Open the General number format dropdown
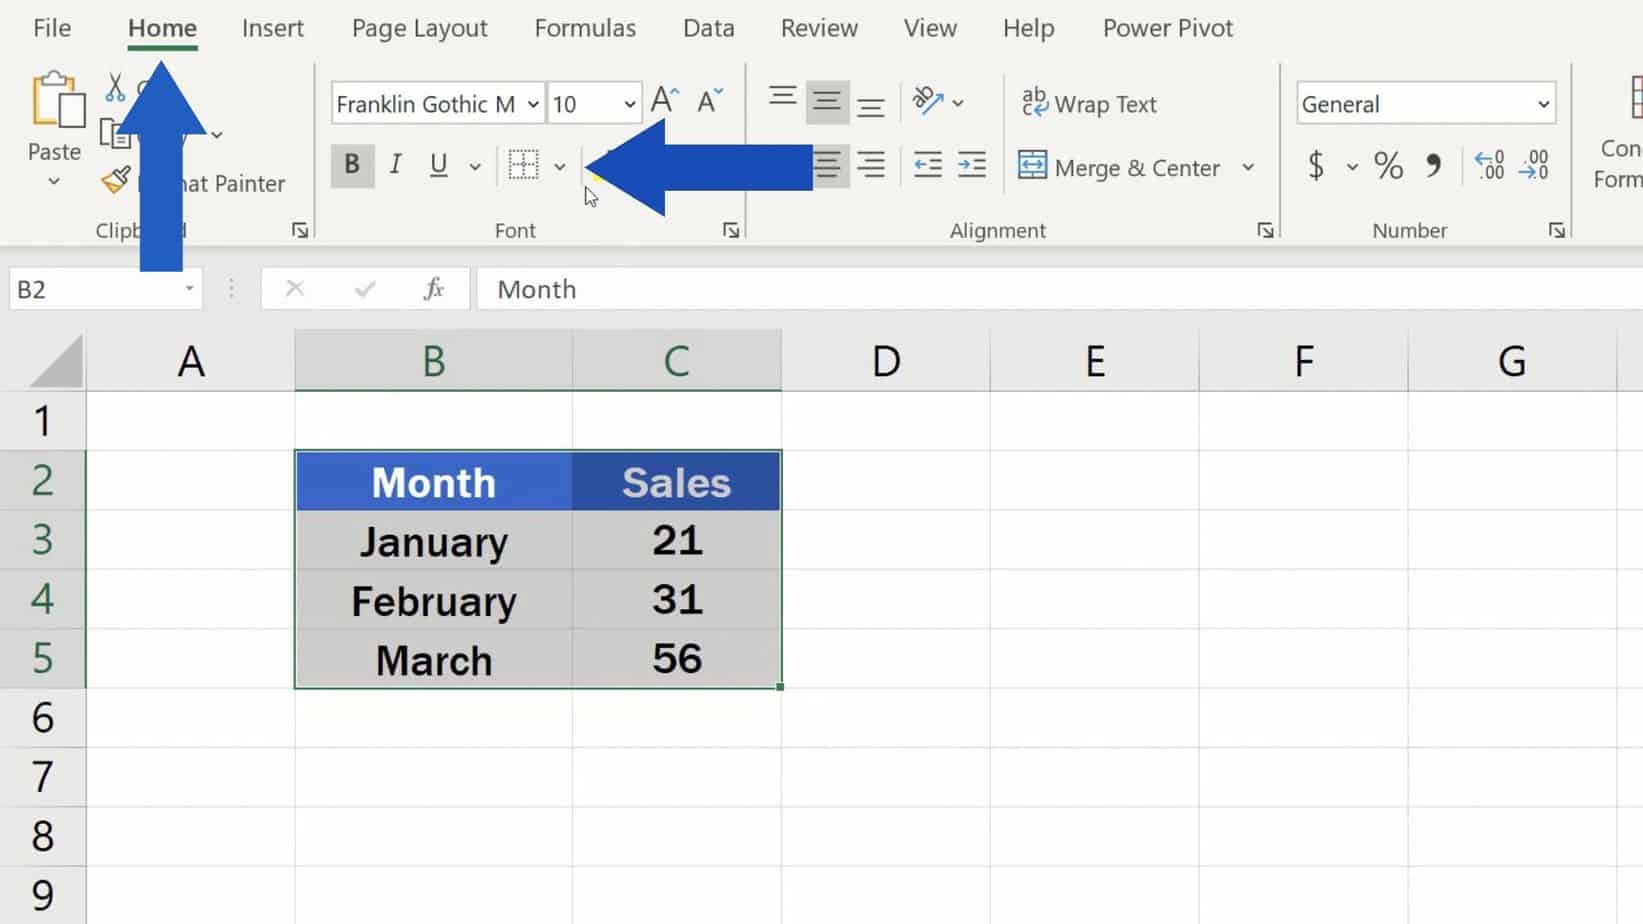This screenshot has width=1643, height=924. tap(1541, 103)
